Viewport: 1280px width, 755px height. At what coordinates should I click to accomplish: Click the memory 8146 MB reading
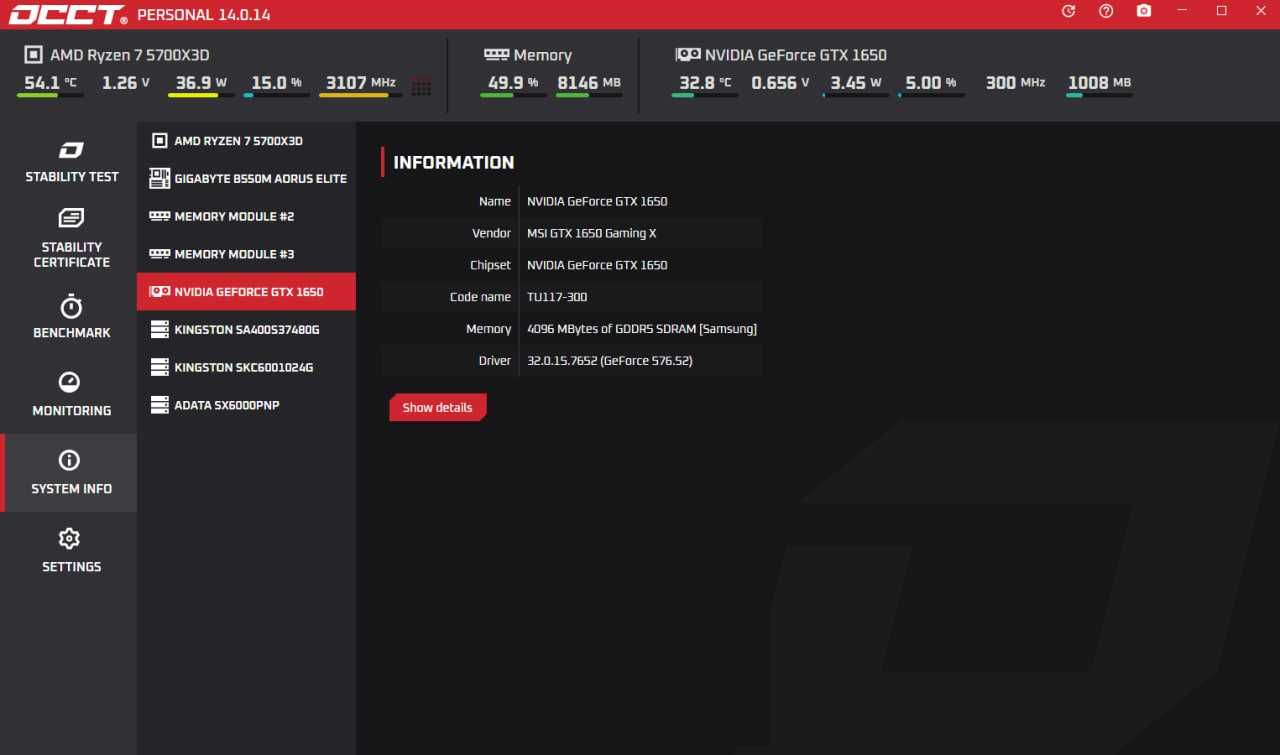pyautogui.click(x=589, y=83)
